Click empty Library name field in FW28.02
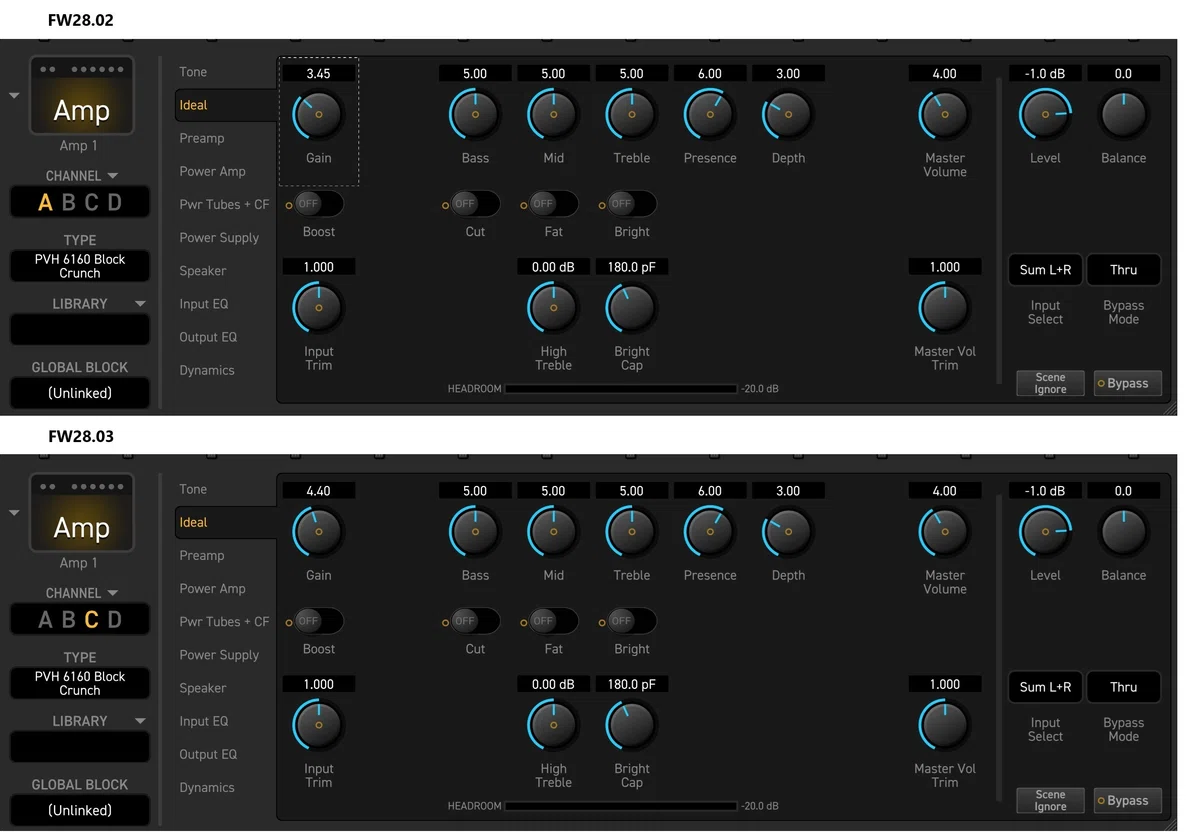 (80, 329)
